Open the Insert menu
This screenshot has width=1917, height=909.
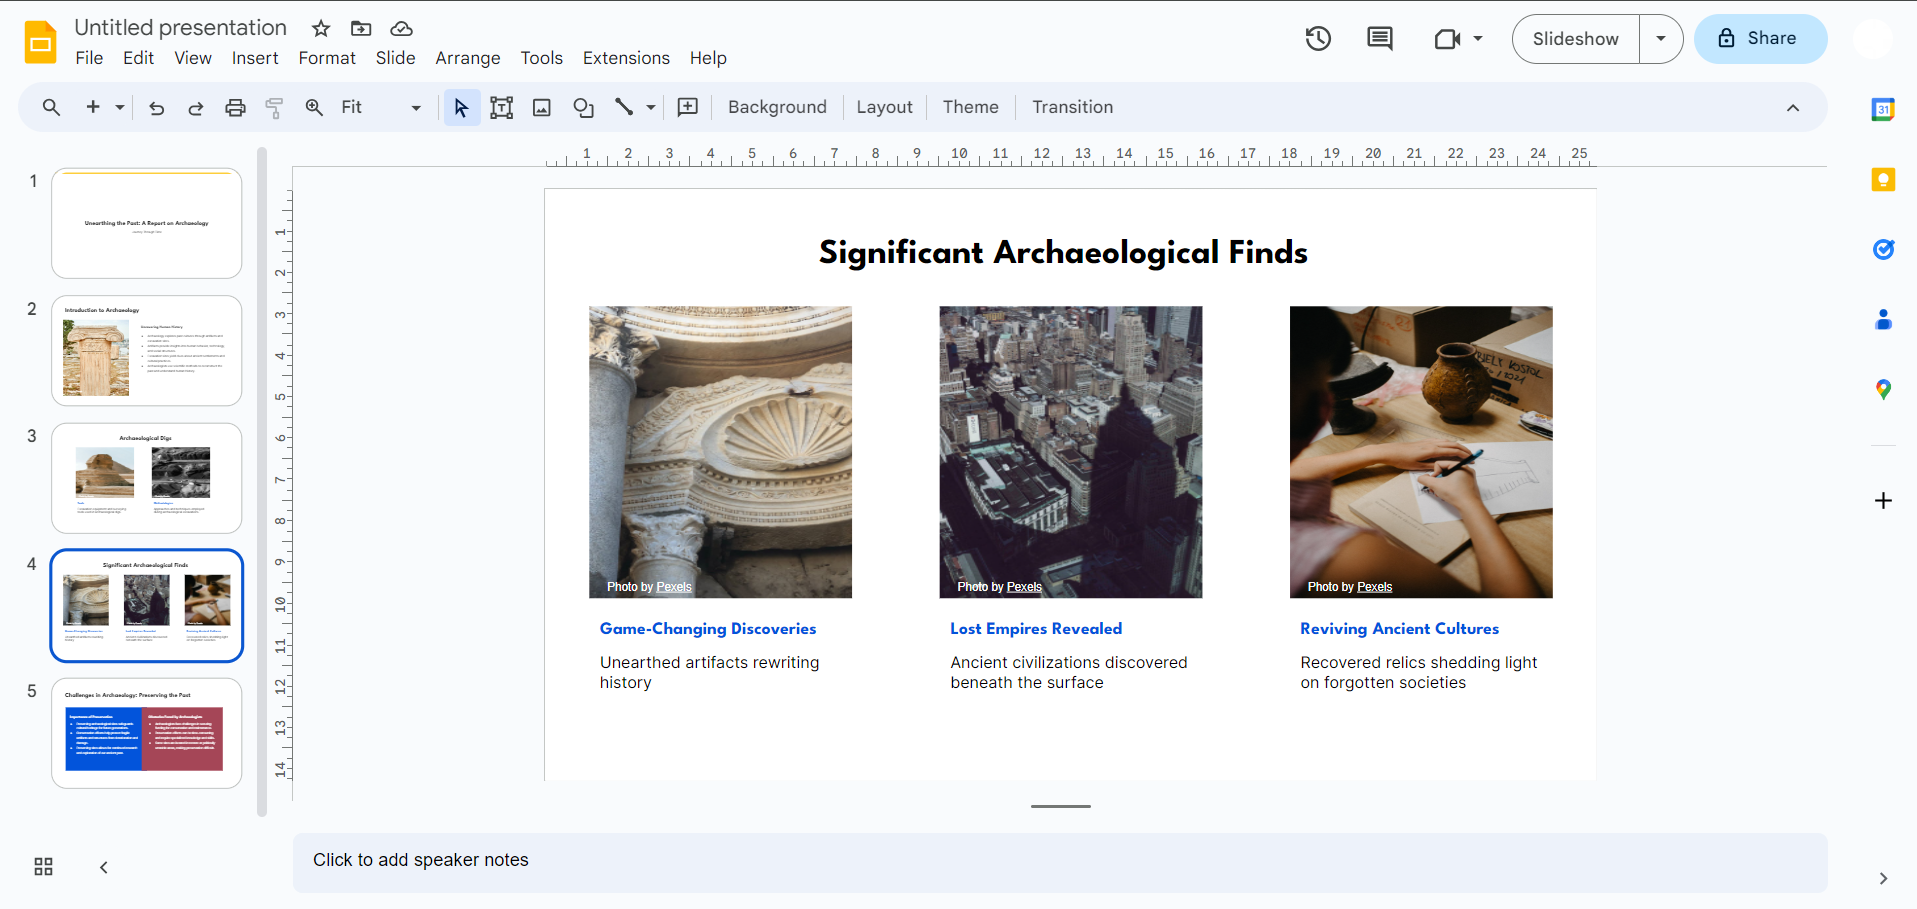click(255, 58)
